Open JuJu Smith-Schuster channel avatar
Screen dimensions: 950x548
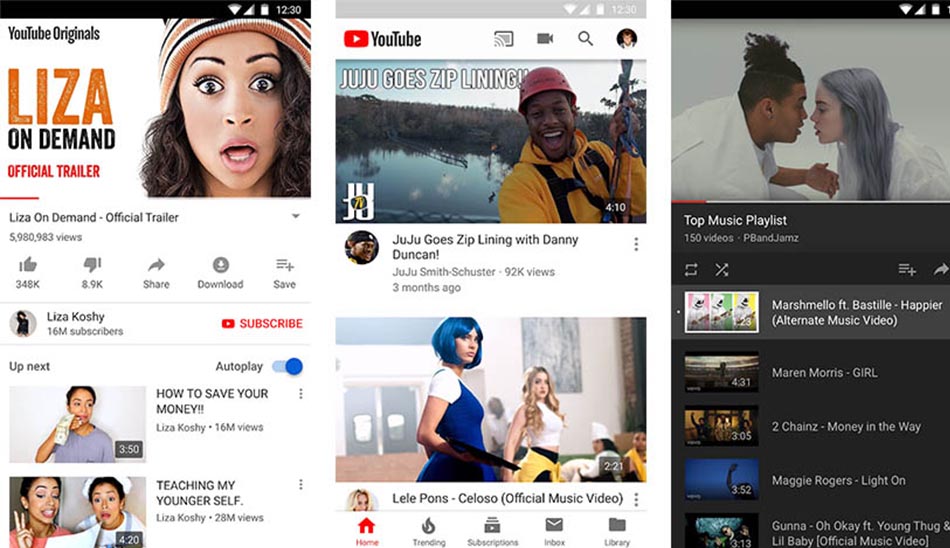(x=362, y=247)
